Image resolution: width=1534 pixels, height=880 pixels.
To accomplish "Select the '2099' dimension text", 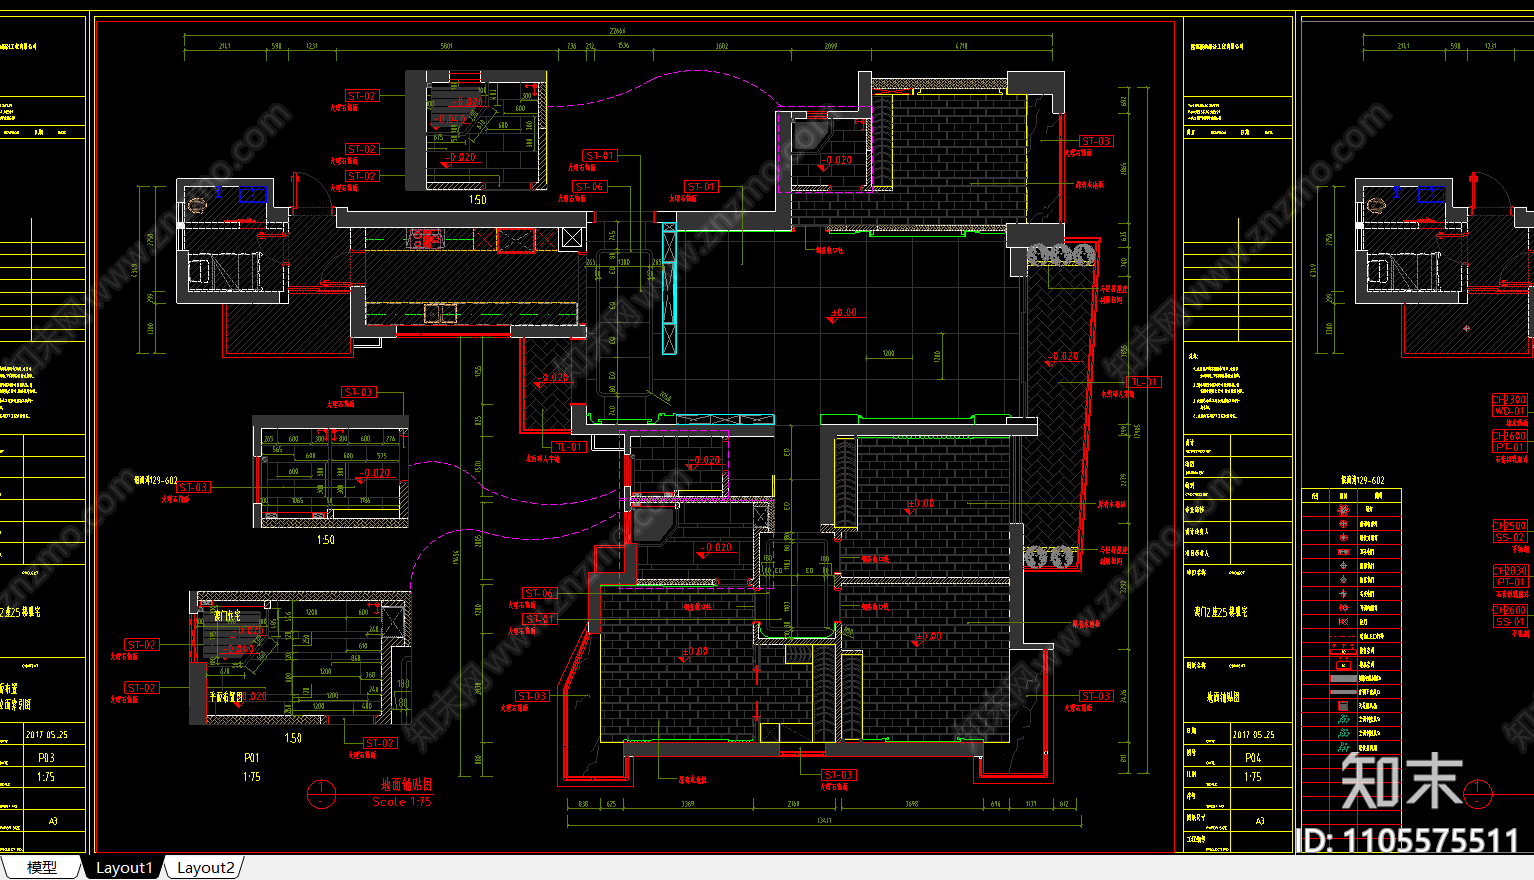I will pos(831,46).
